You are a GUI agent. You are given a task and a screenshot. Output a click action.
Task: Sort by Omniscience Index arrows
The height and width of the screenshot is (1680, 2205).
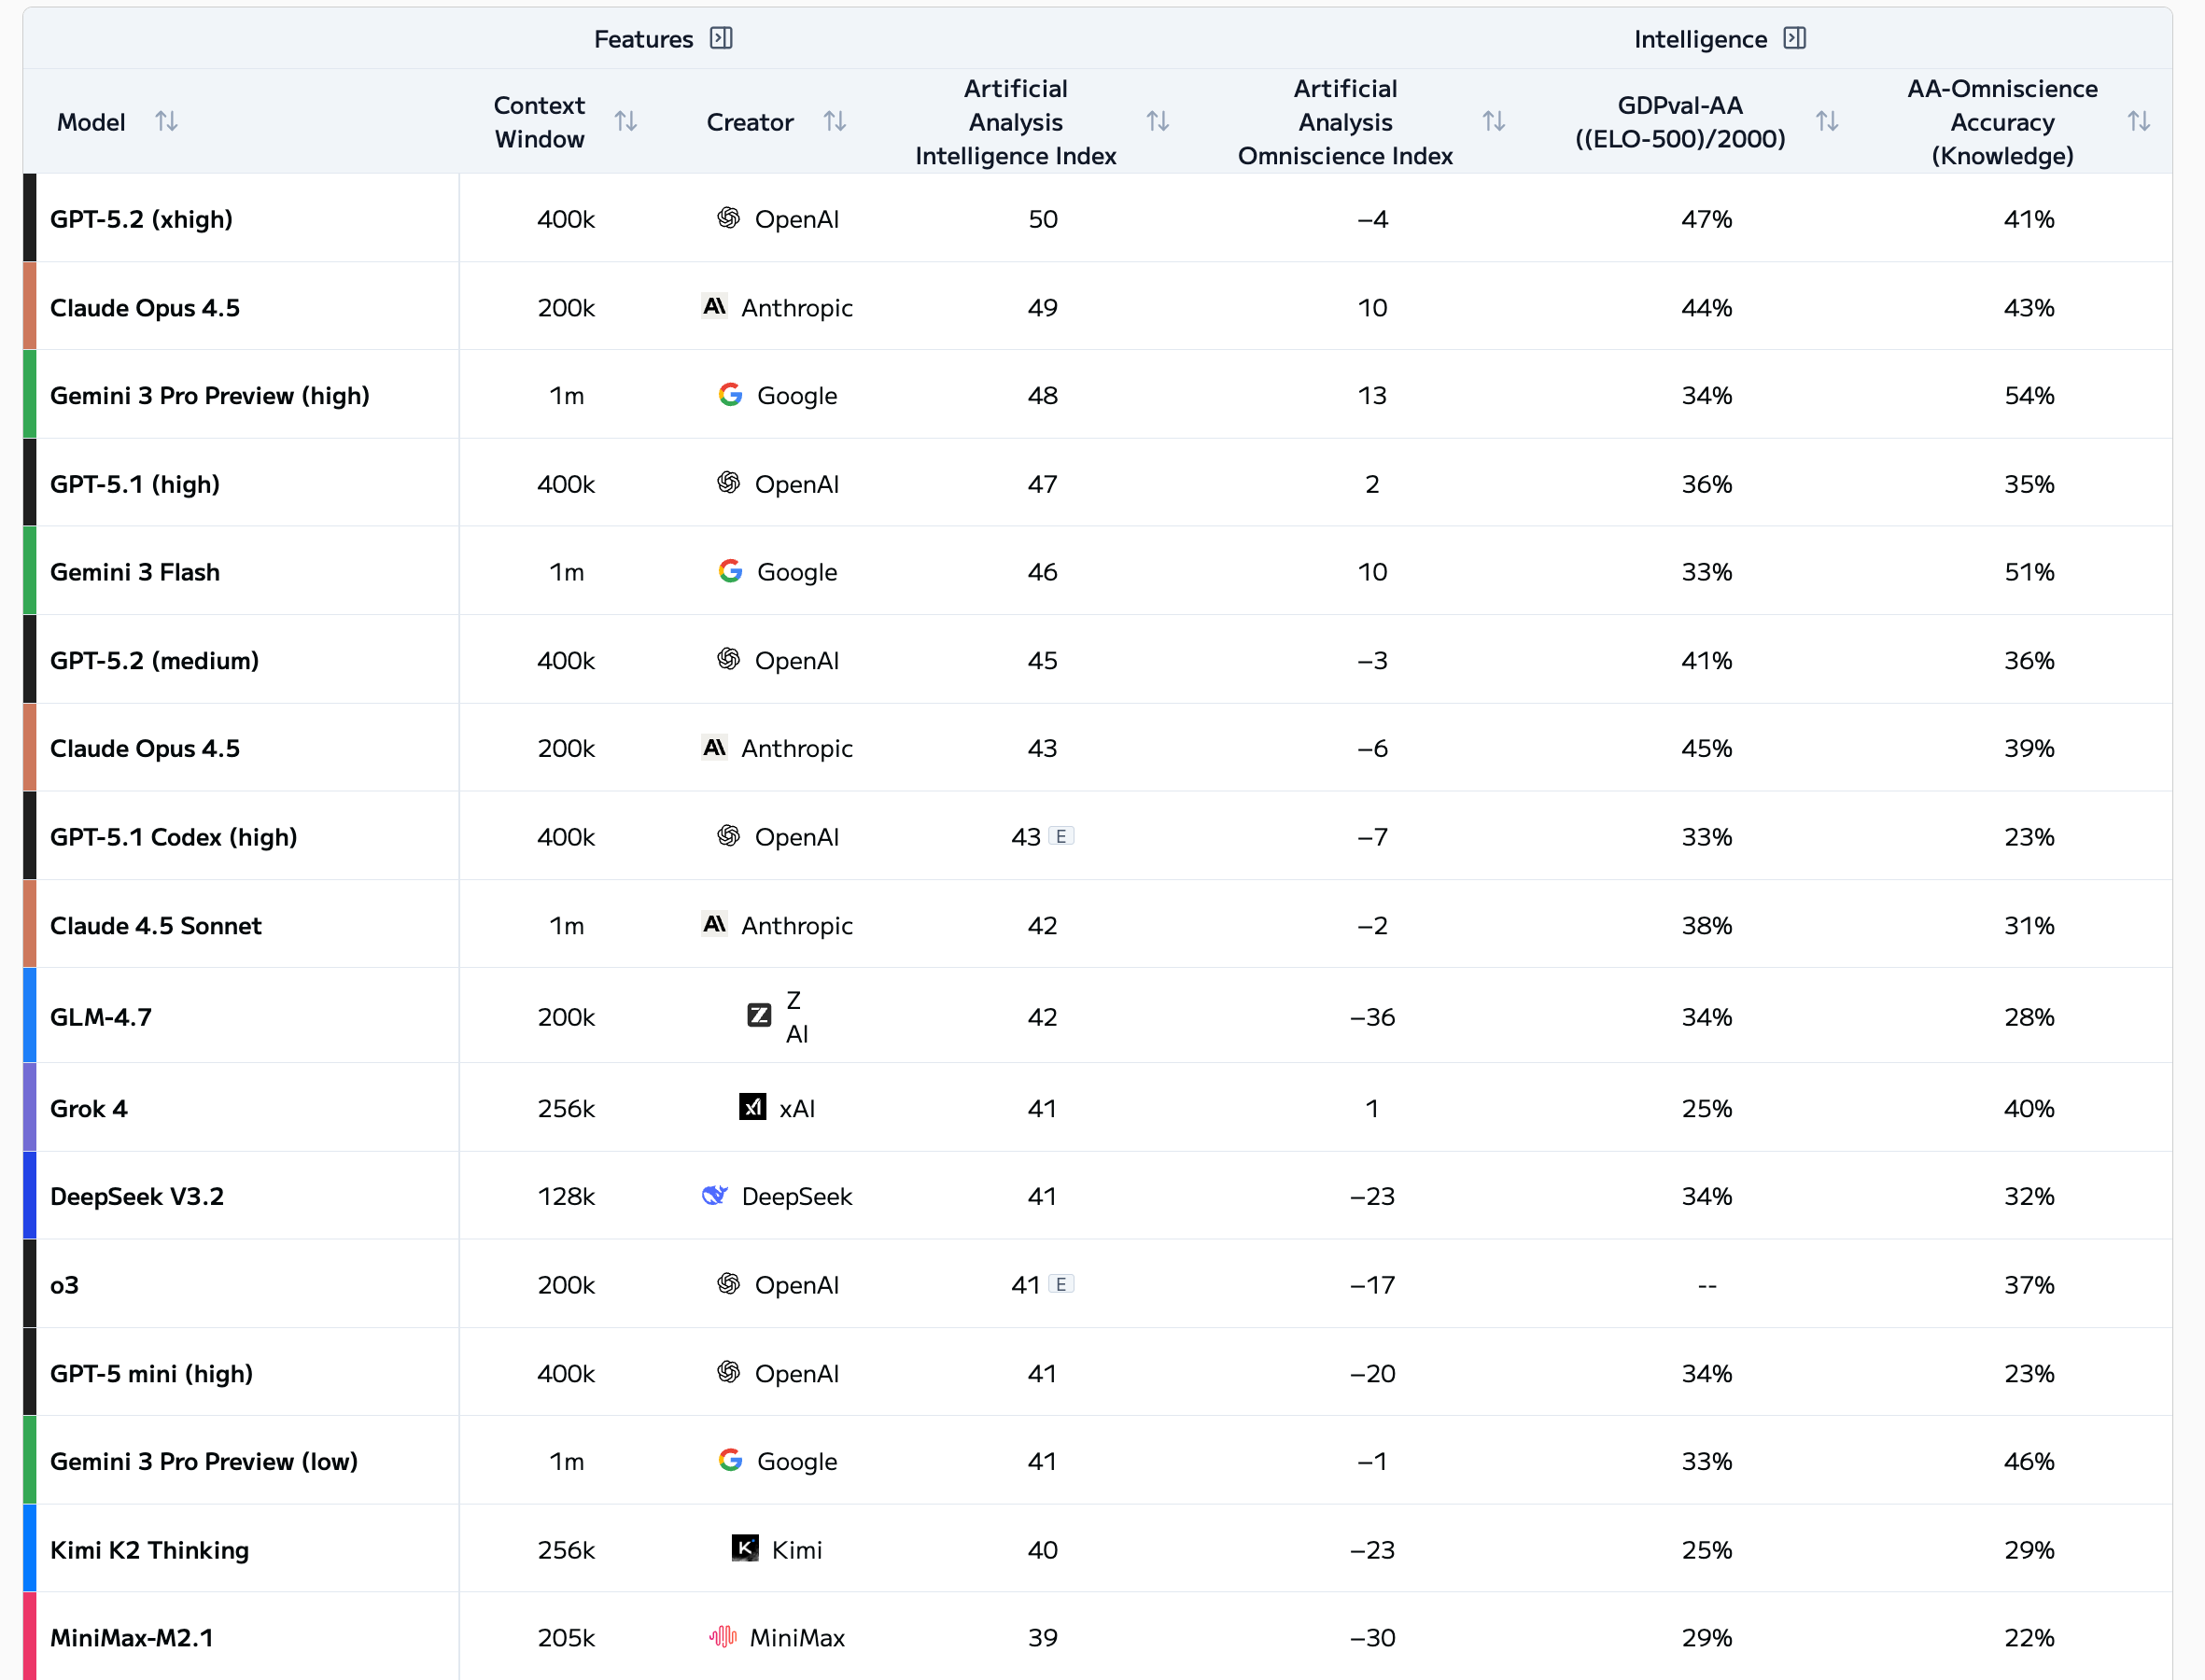pyautogui.click(x=1493, y=121)
